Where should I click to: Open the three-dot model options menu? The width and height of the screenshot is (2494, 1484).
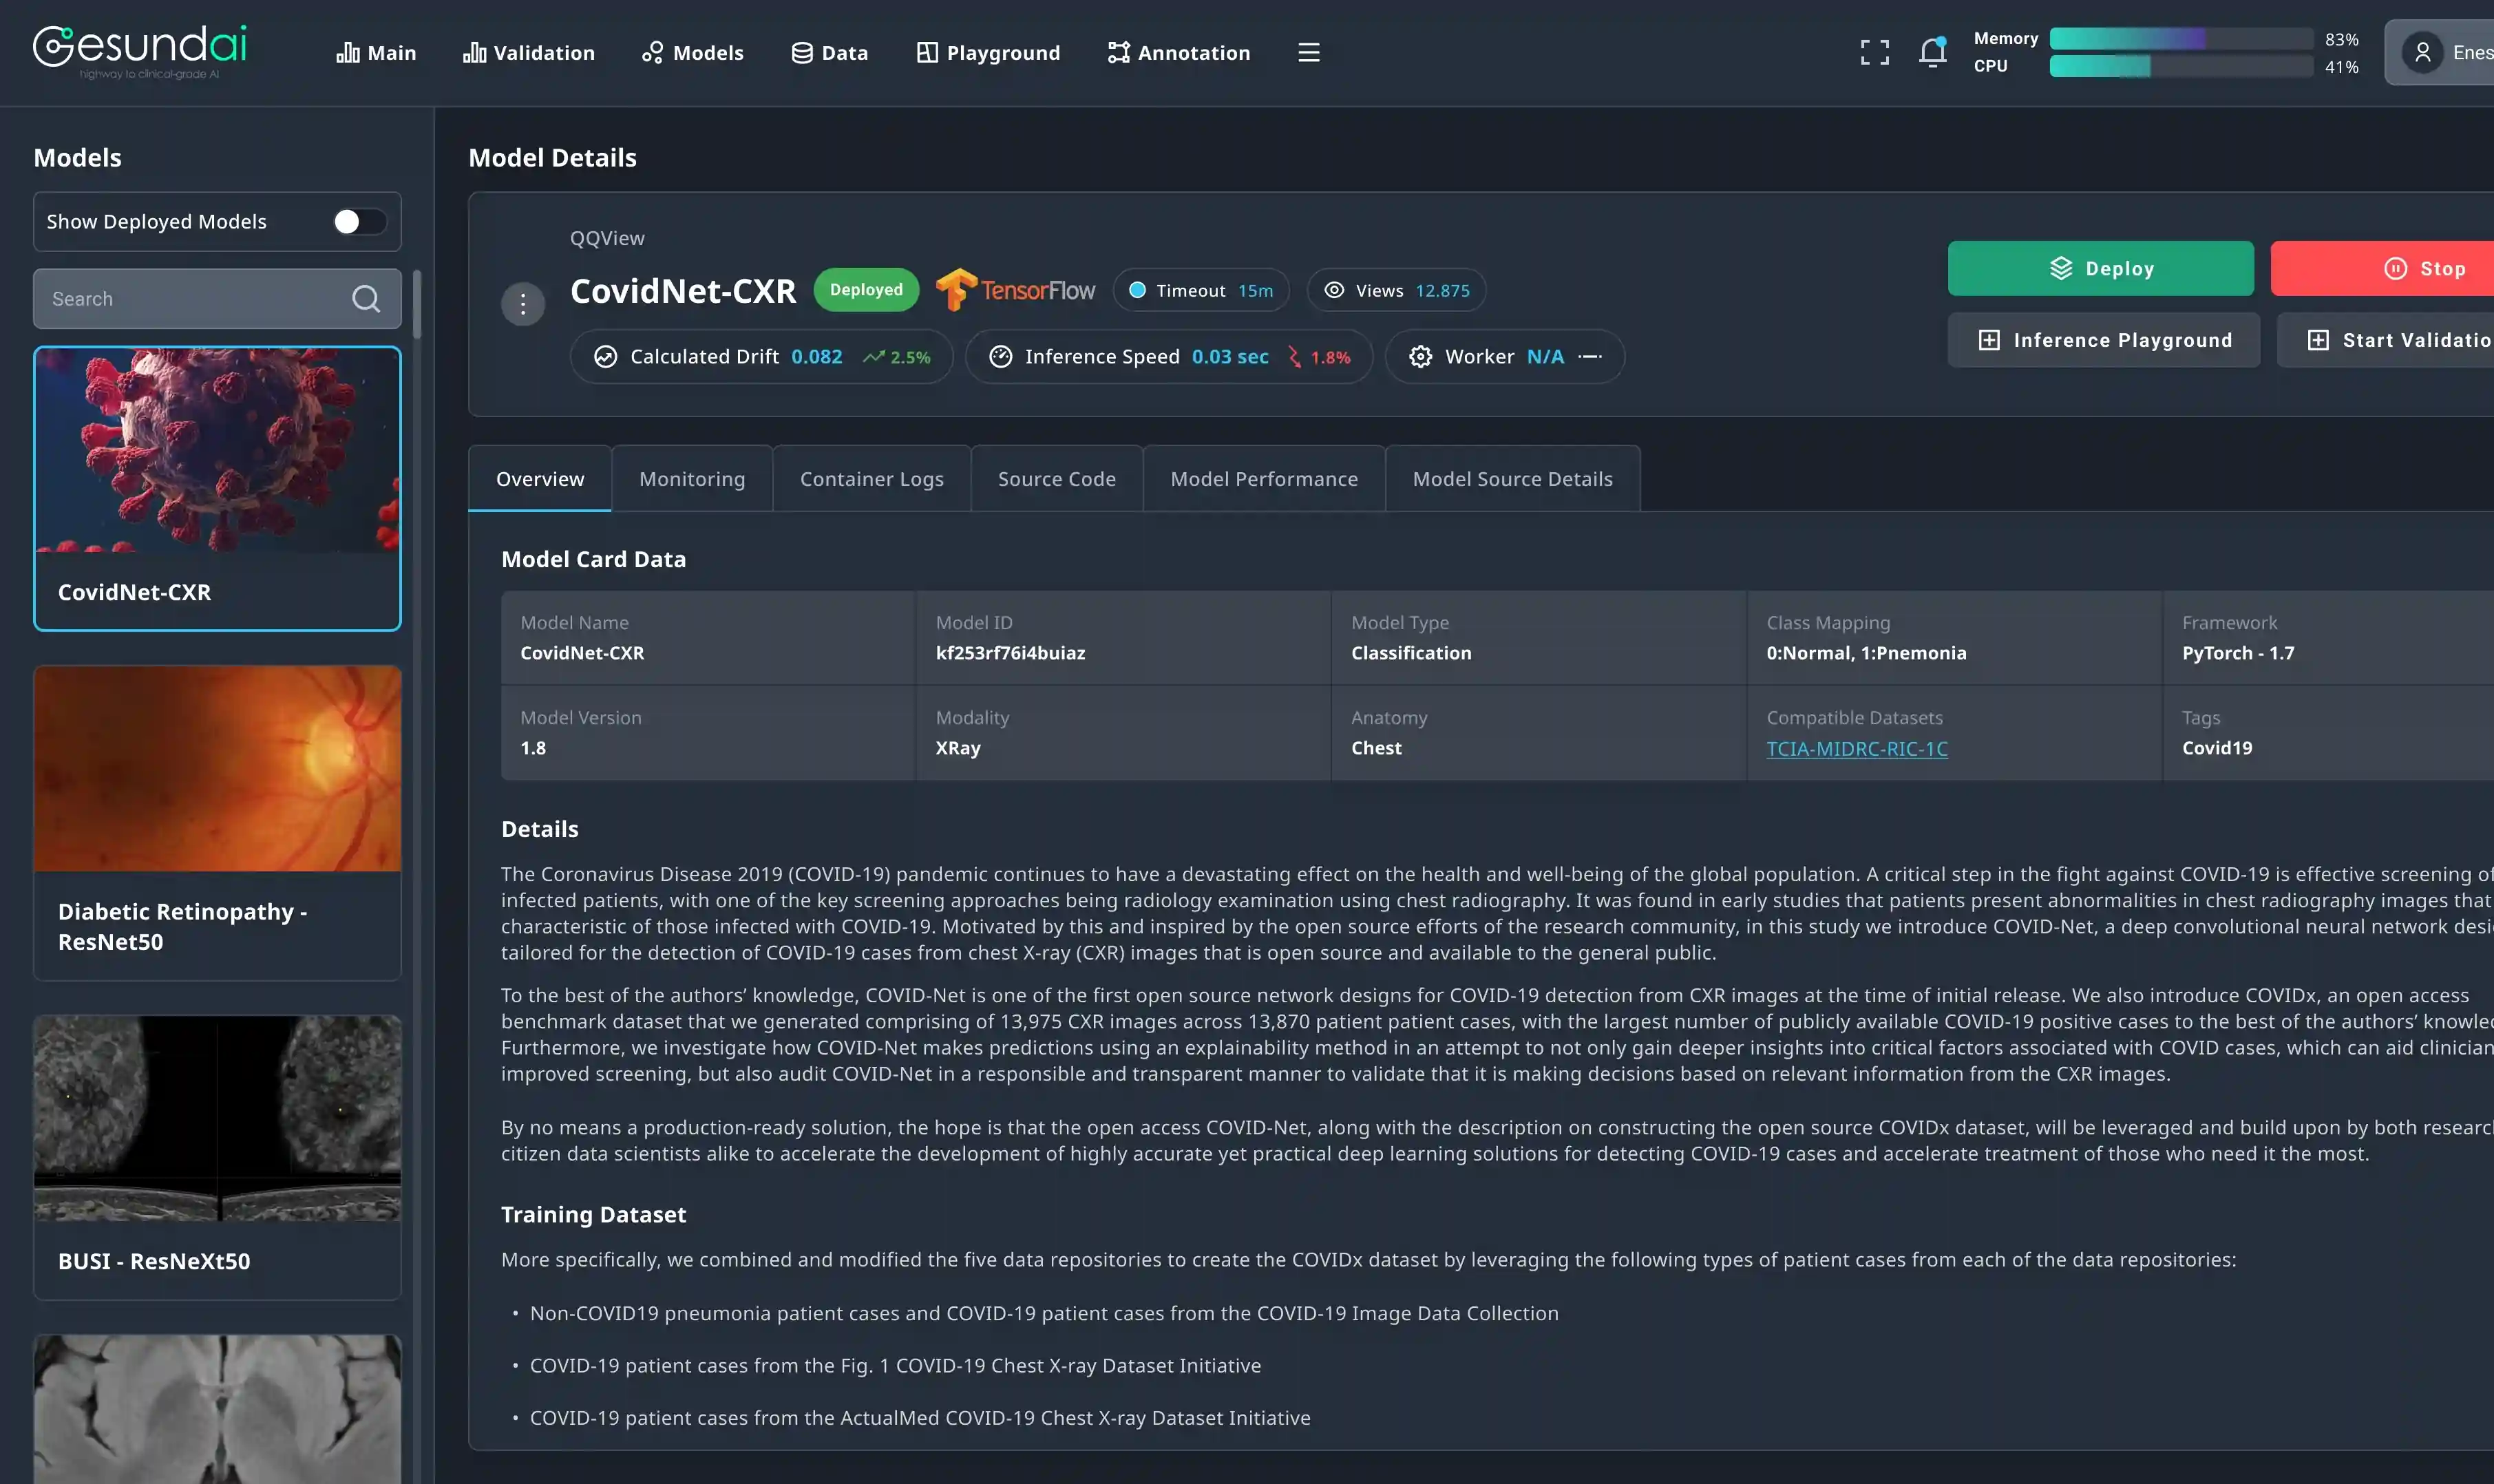coord(522,304)
